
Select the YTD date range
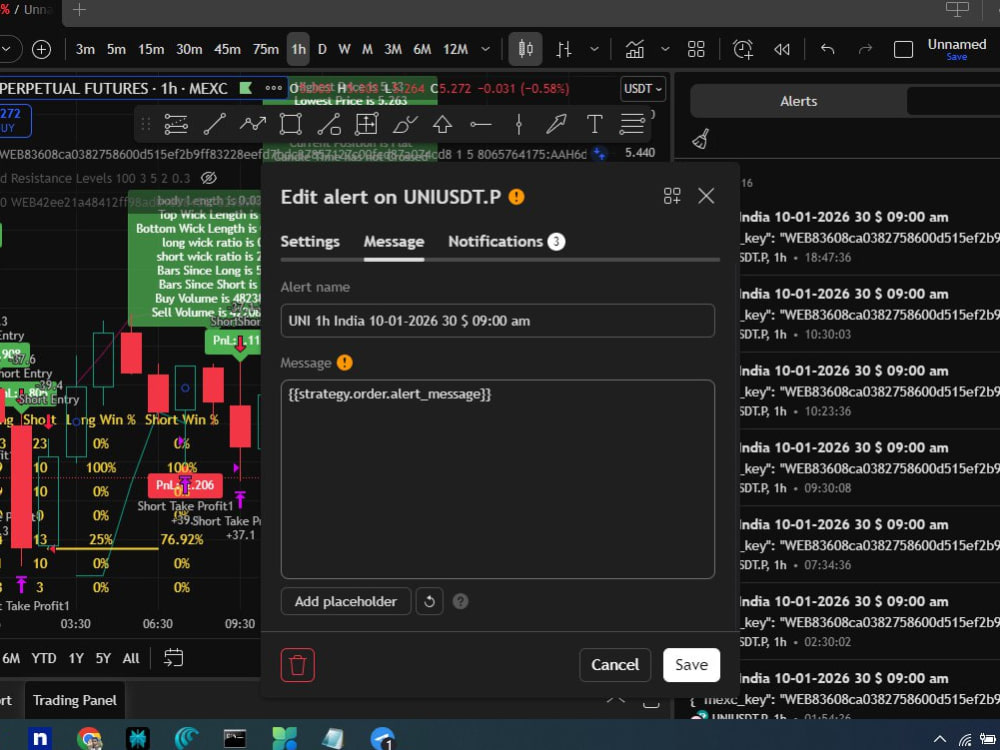click(43, 658)
